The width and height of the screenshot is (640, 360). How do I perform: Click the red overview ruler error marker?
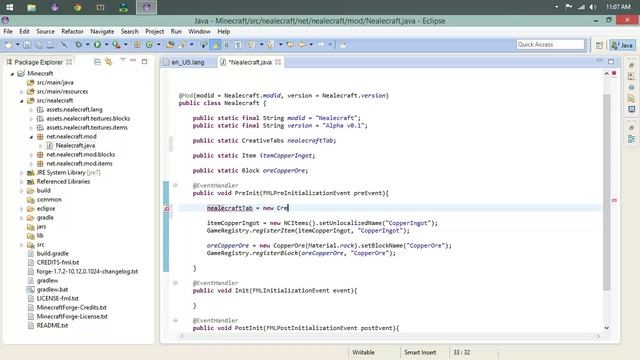614,200
